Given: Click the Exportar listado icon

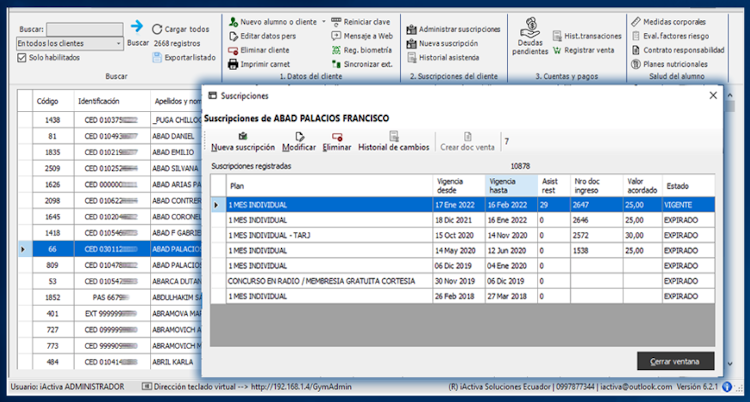Looking at the screenshot, I should coord(157,58).
